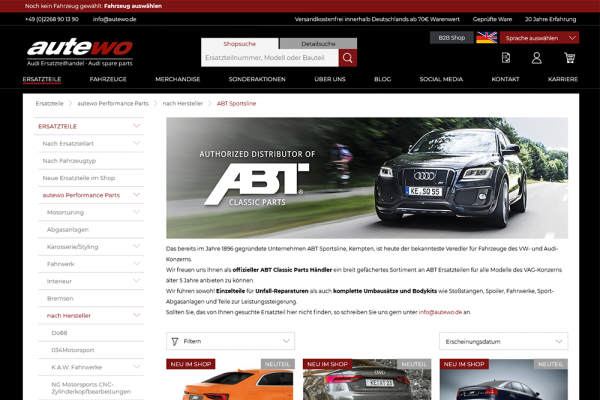The image size is (600, 400).
Task: Click the 20 Jahre Erfahrung text
Action: 550,19
